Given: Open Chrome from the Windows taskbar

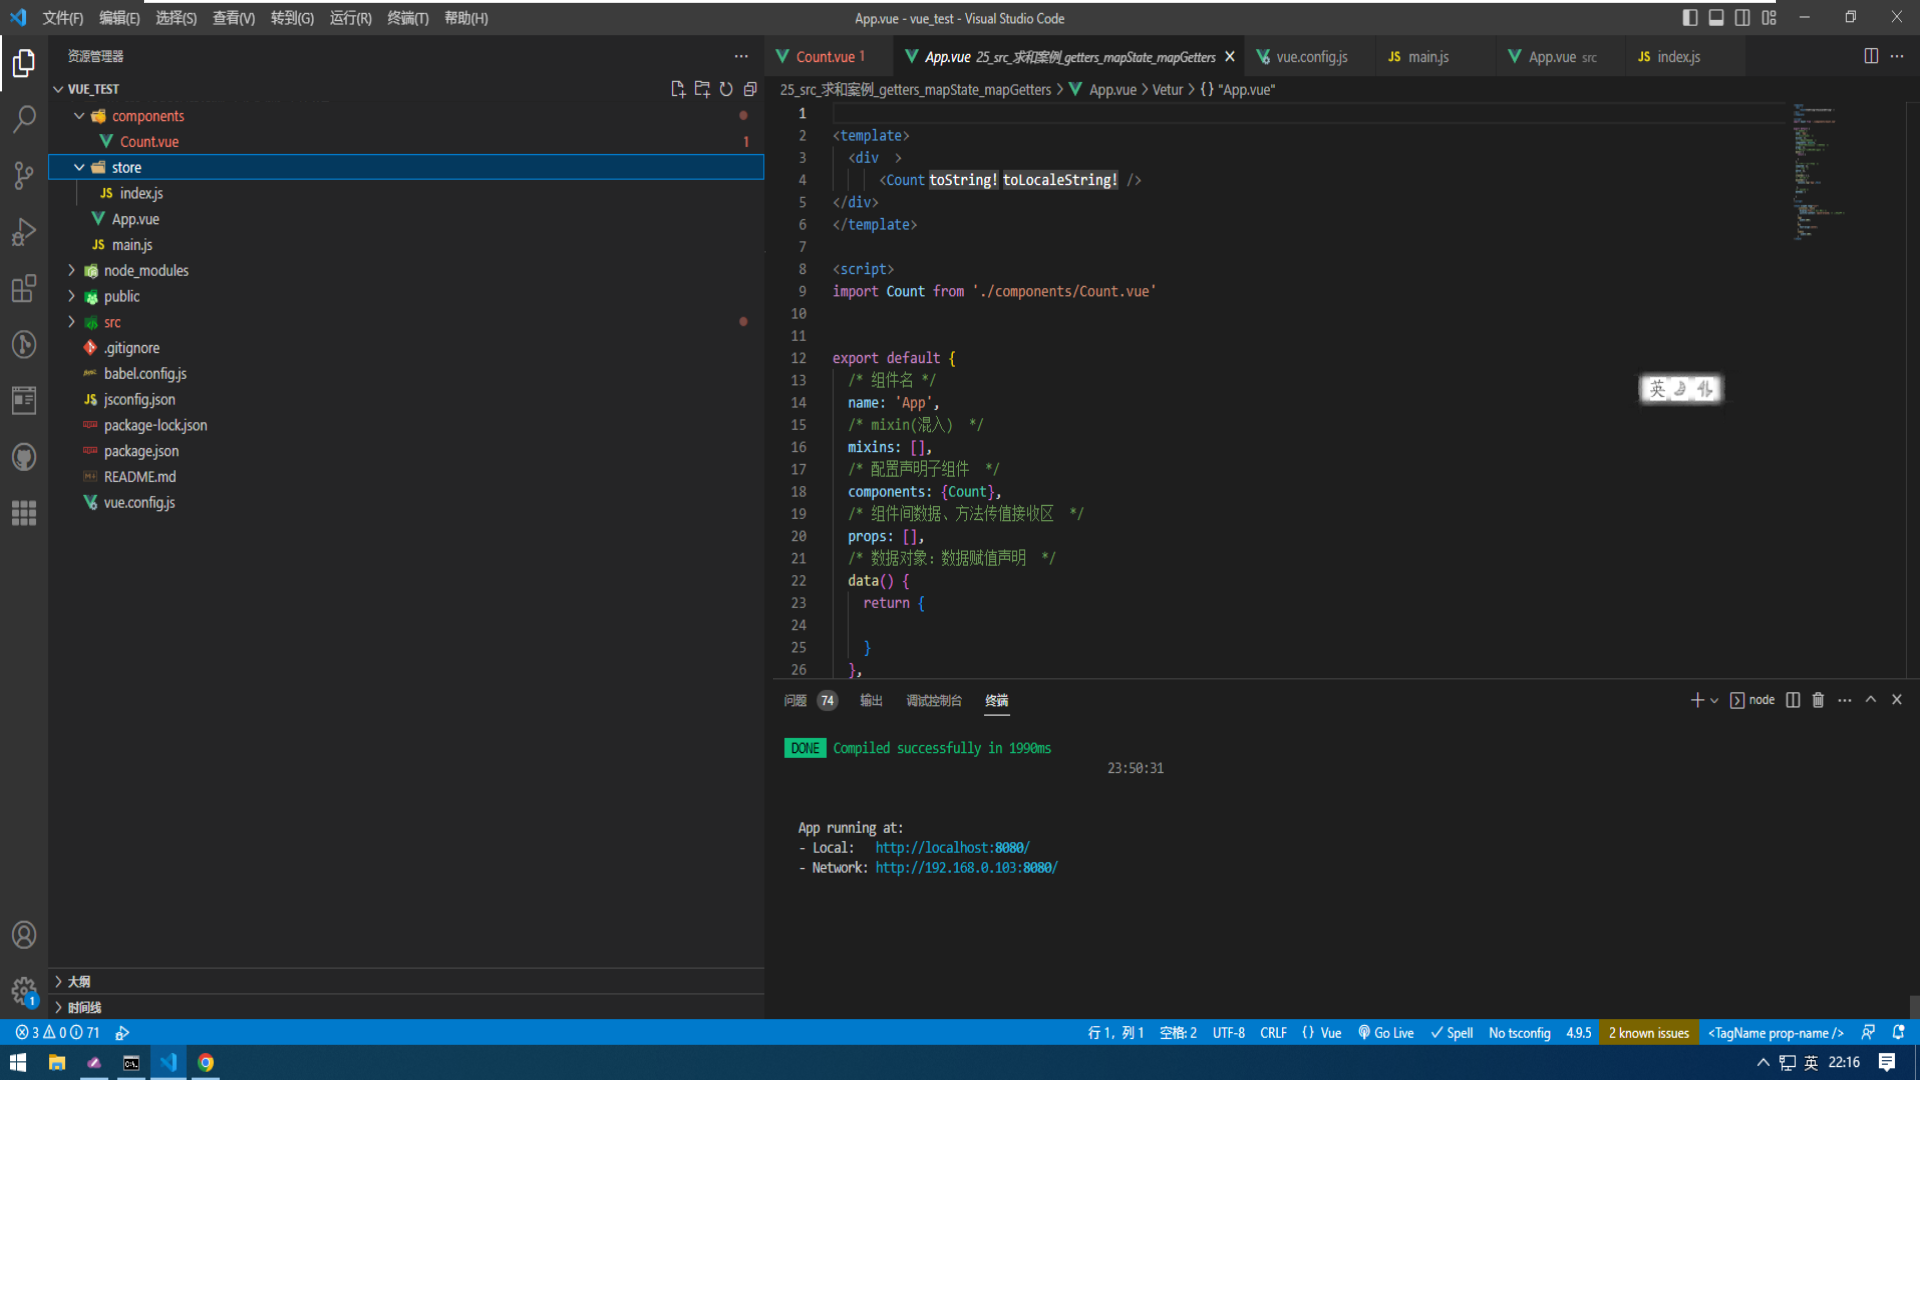Looking at the screenshot, I should tap(206, 1063).
